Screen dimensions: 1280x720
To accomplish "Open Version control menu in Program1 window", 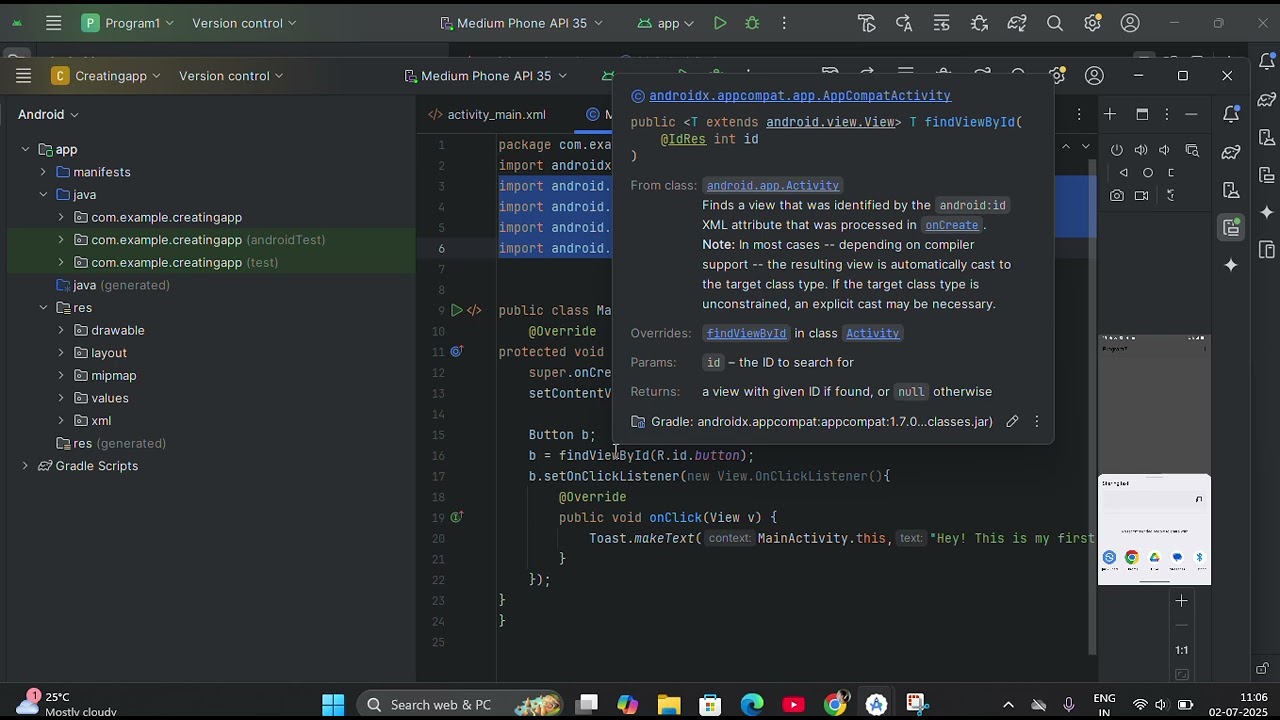I will (x=244, y=23).
